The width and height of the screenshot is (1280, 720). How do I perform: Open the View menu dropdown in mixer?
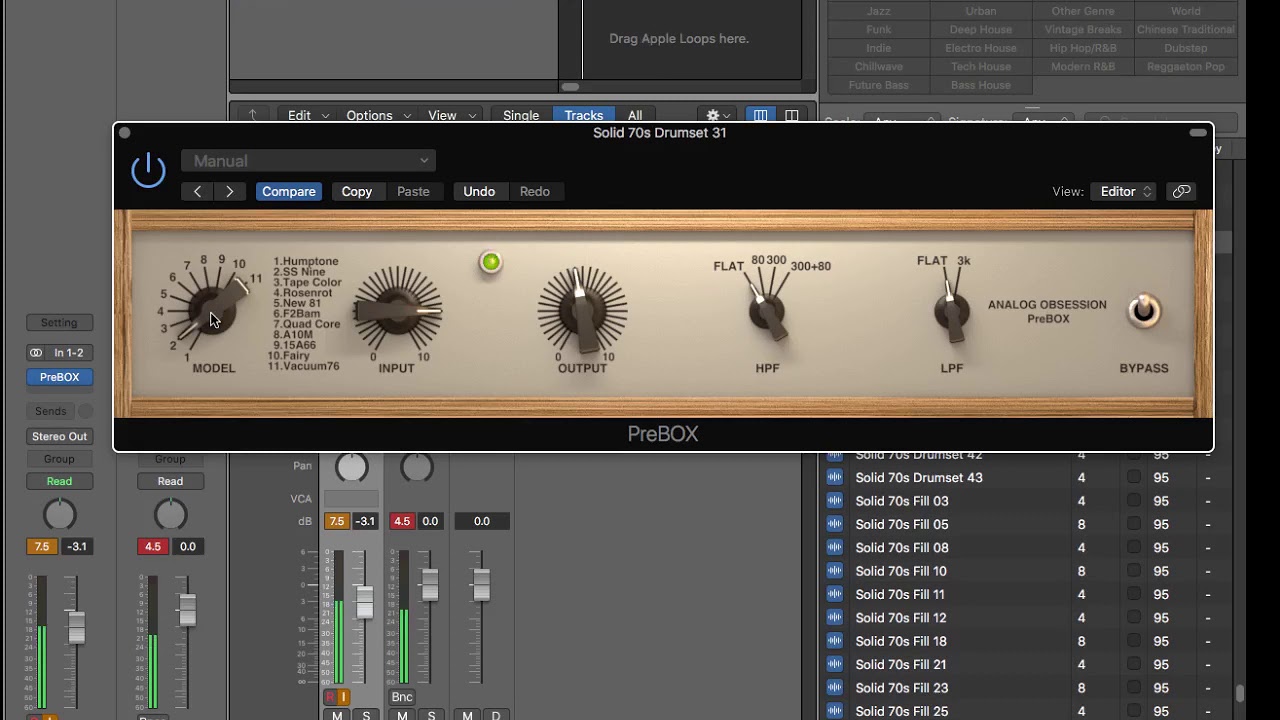click(x=452, y=116)
